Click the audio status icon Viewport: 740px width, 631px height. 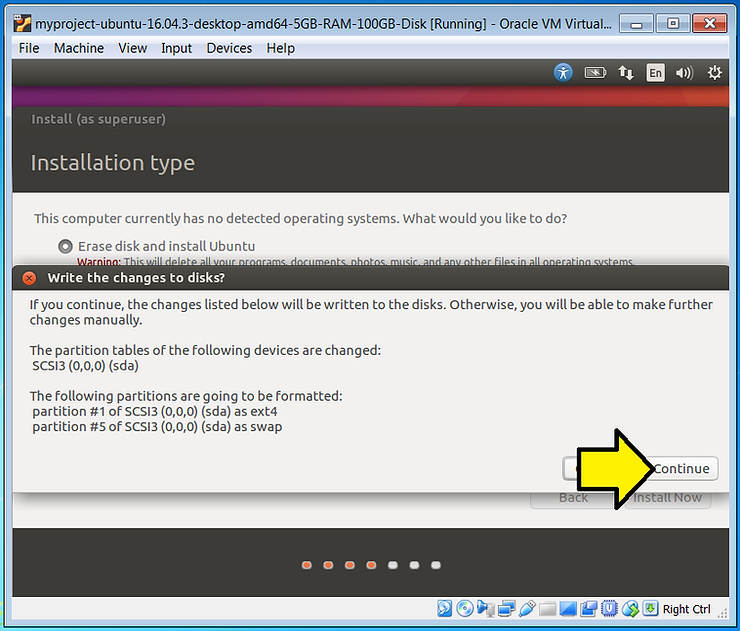[x=486, y=609]
